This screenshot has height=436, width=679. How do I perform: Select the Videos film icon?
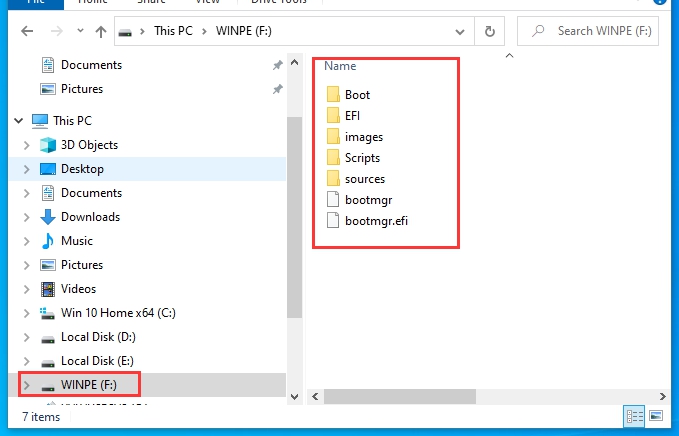48,289
